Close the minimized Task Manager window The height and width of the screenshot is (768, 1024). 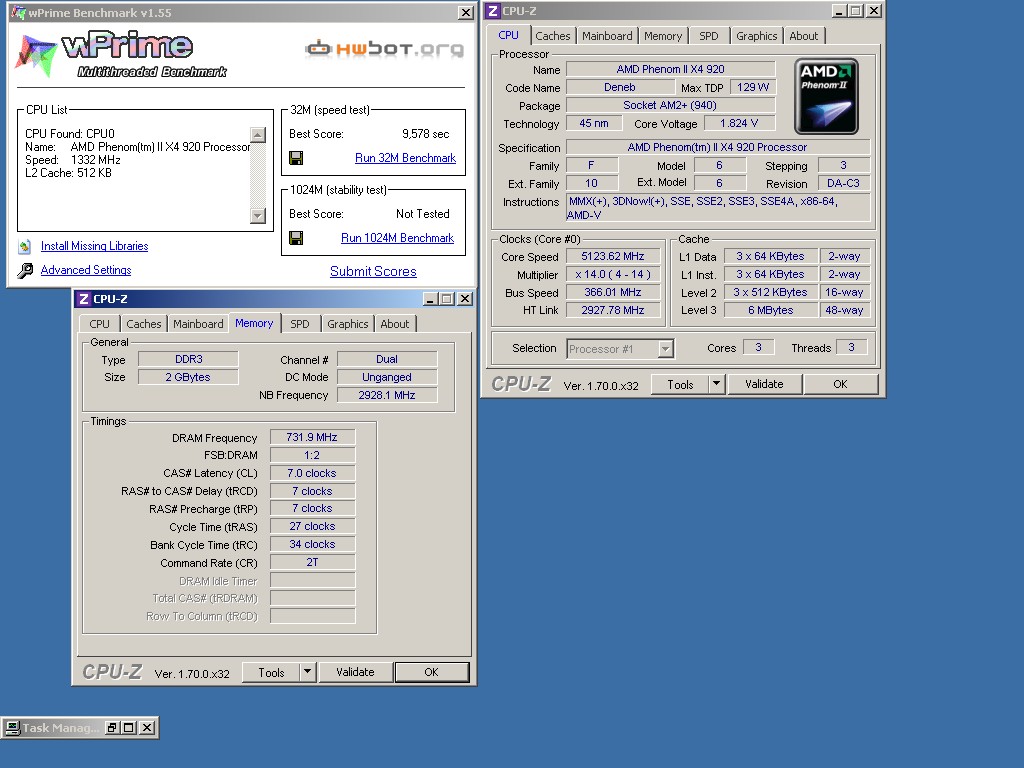click(x=147, y=728)
